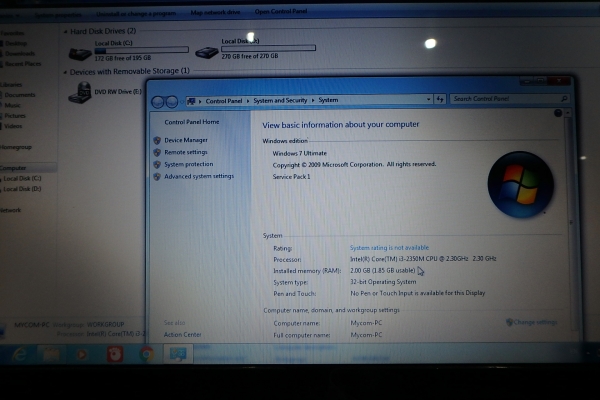Click Open Control Panel in the Explorer toolbar
600x400 pixels.
[x=281, y=11]
